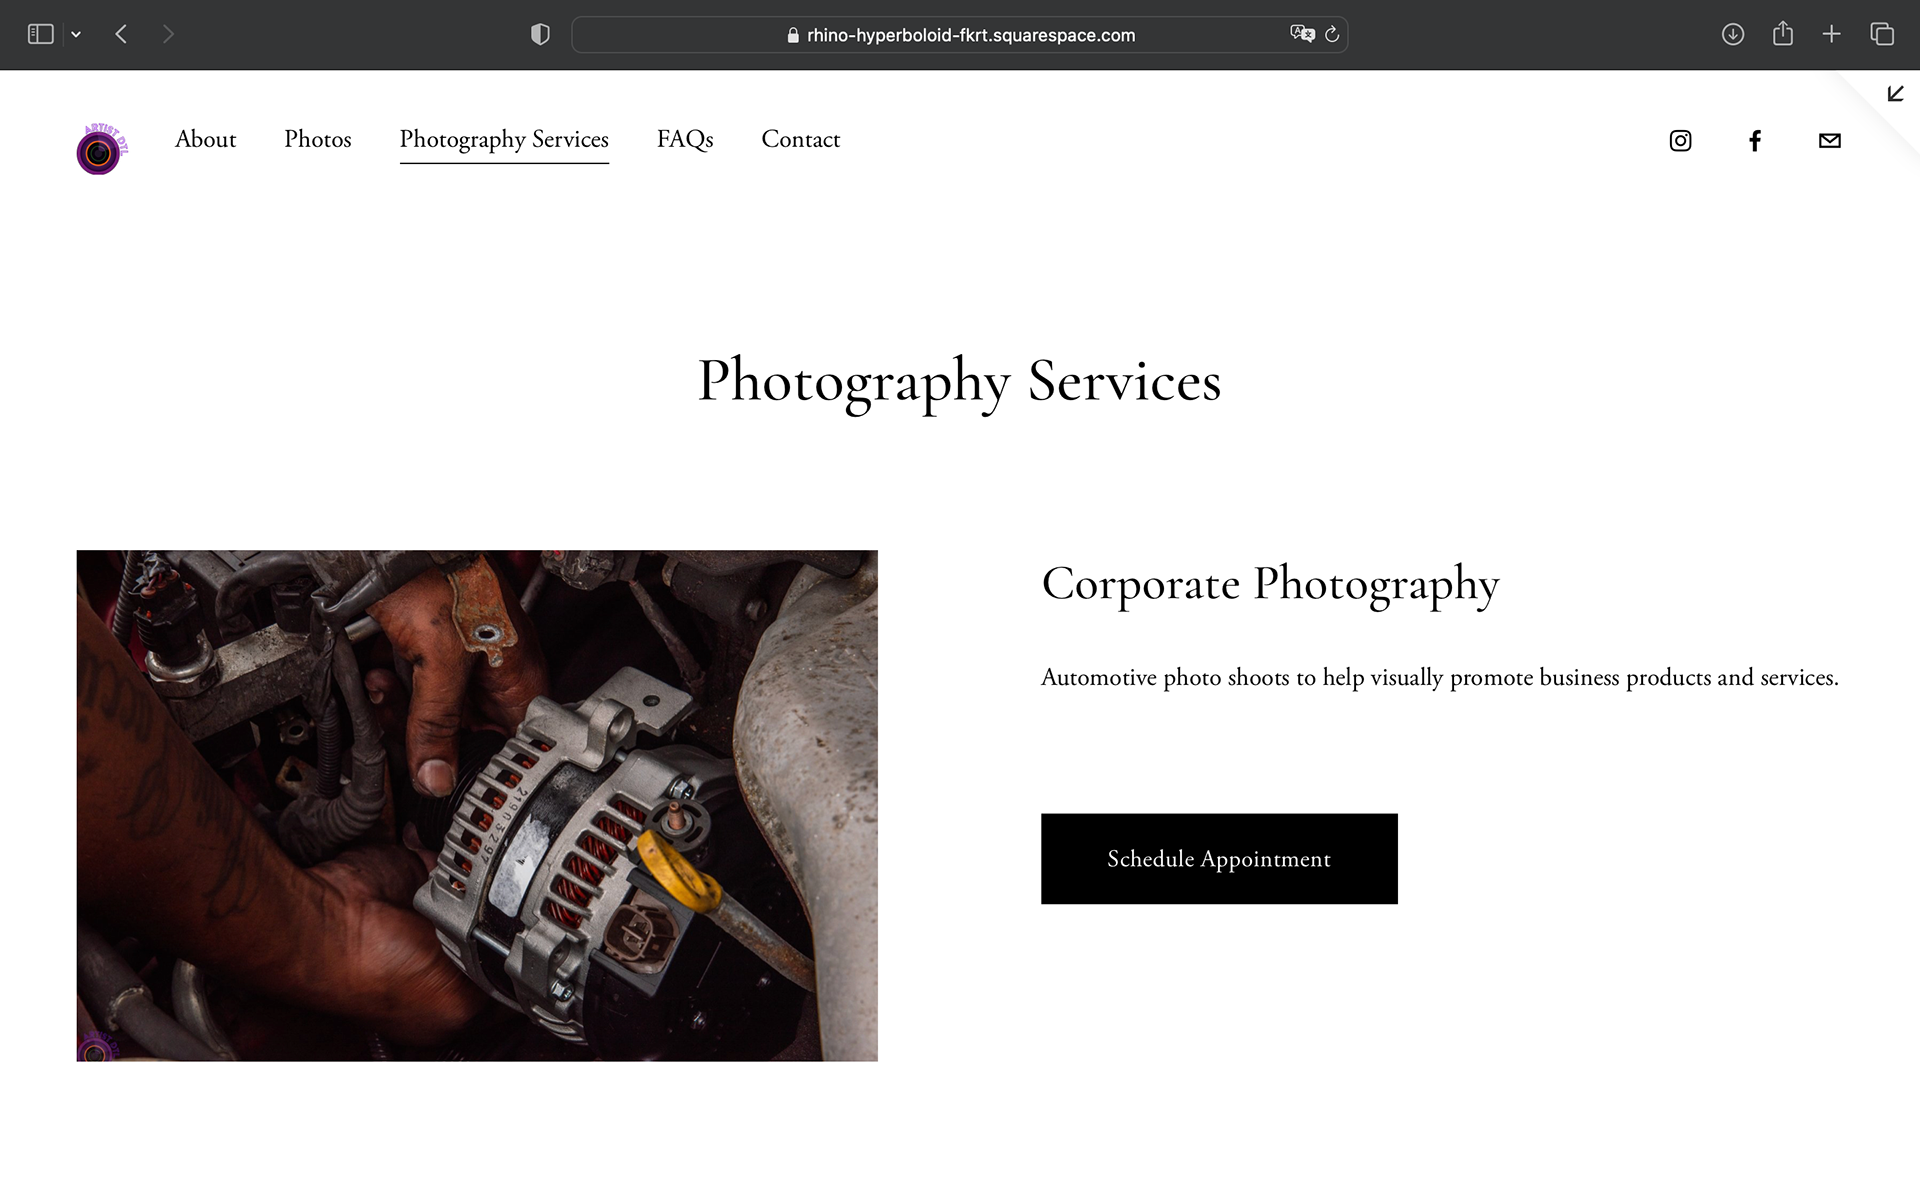Click the email envelope icon
Image resolution: width=1920 pixels, height=1179 pixels.
(1829, 141)
